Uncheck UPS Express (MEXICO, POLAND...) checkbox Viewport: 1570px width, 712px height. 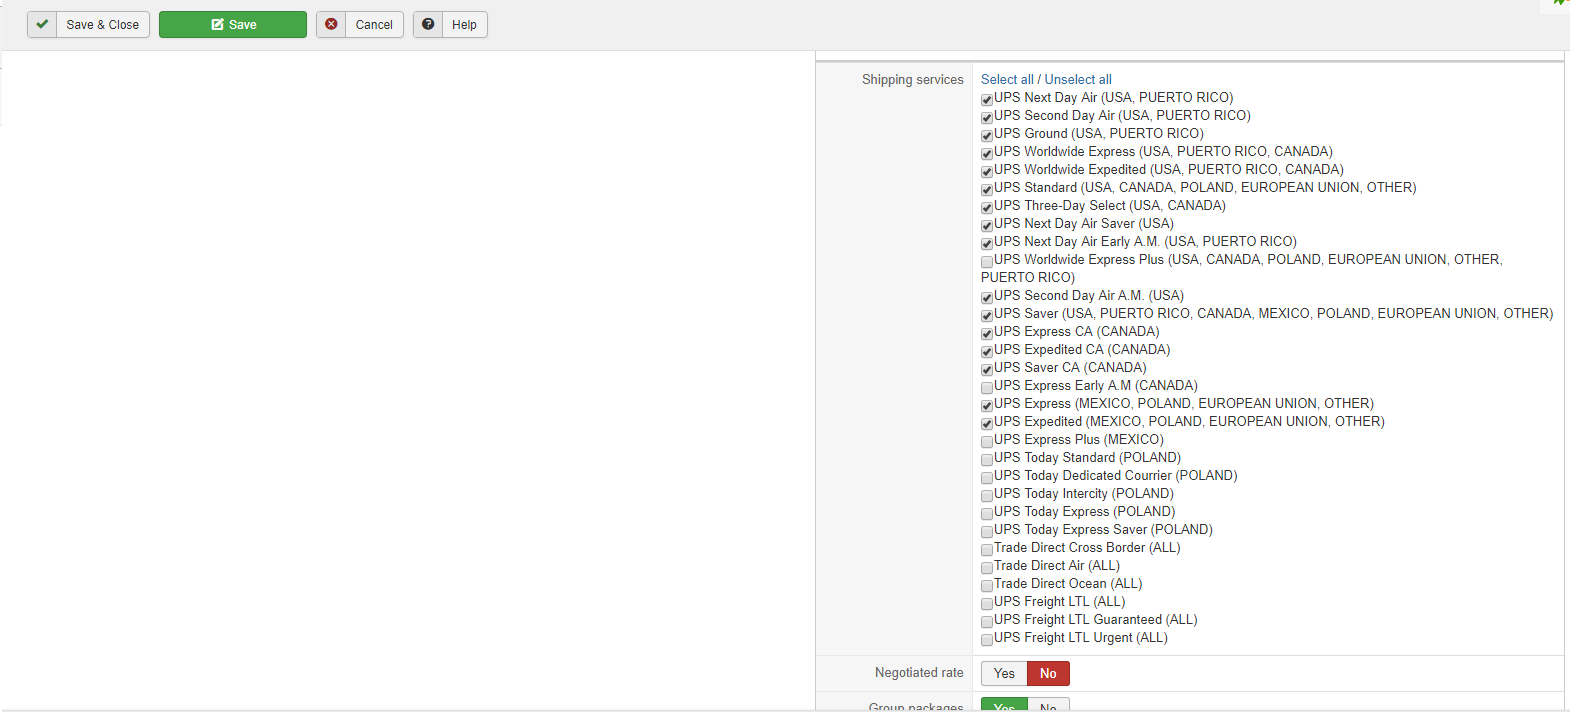point(987,405)
